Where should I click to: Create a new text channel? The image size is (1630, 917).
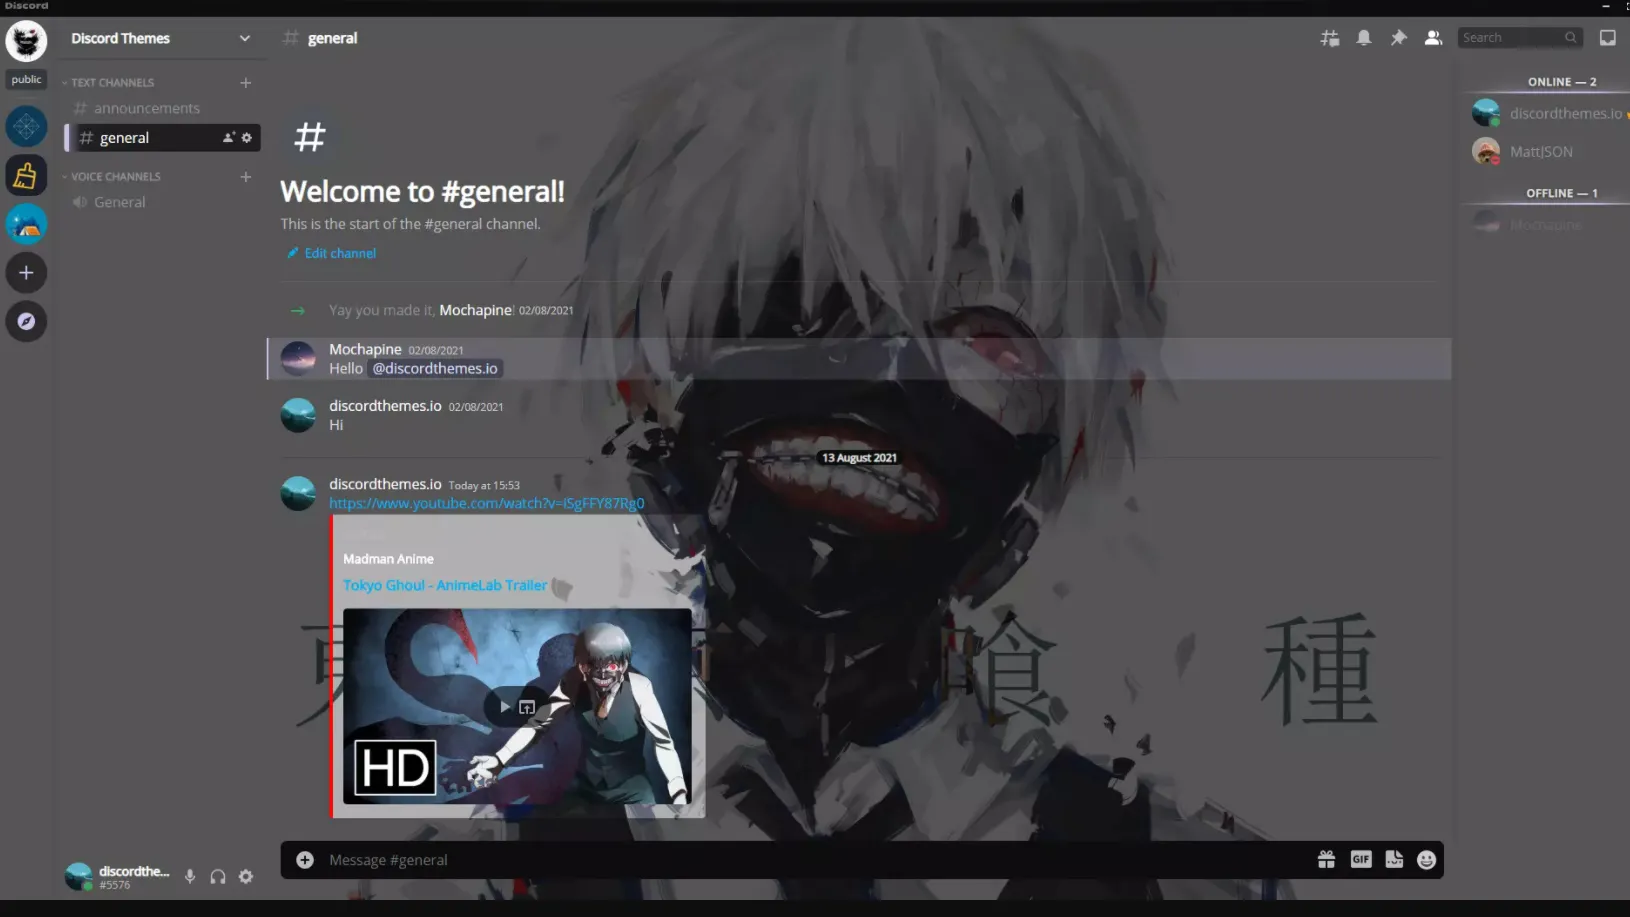click(246, 83)
